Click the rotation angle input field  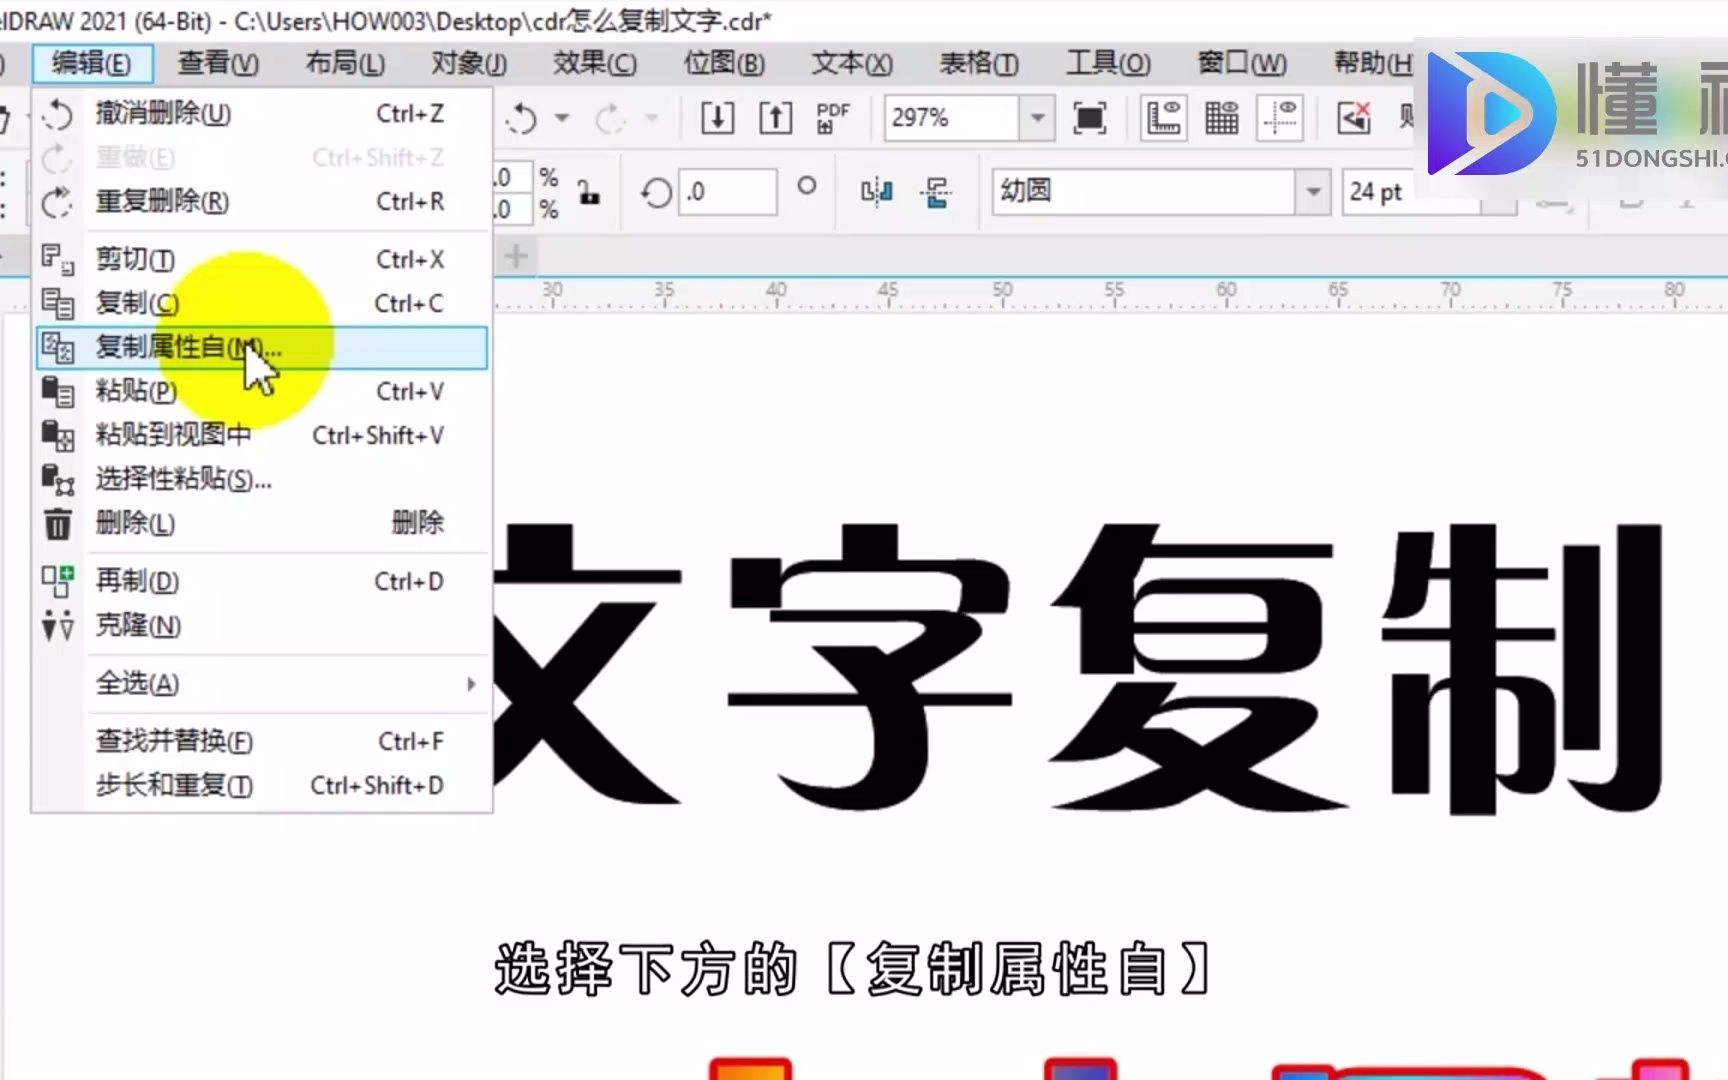click(727, 192)
